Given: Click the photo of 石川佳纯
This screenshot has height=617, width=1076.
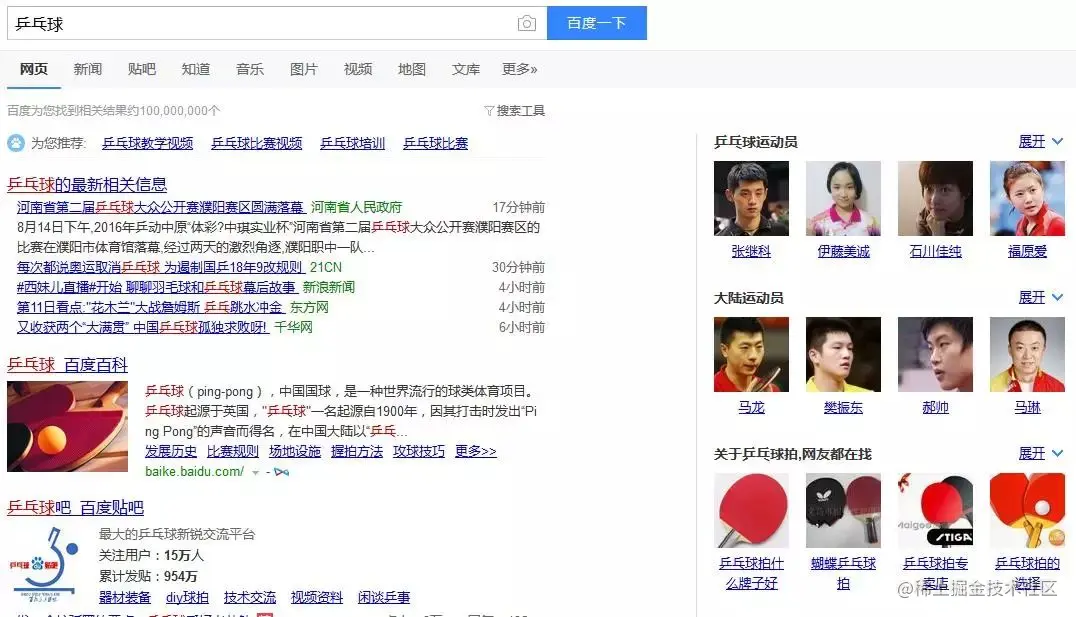Looking at the screenshot, I should coord(935,198).
